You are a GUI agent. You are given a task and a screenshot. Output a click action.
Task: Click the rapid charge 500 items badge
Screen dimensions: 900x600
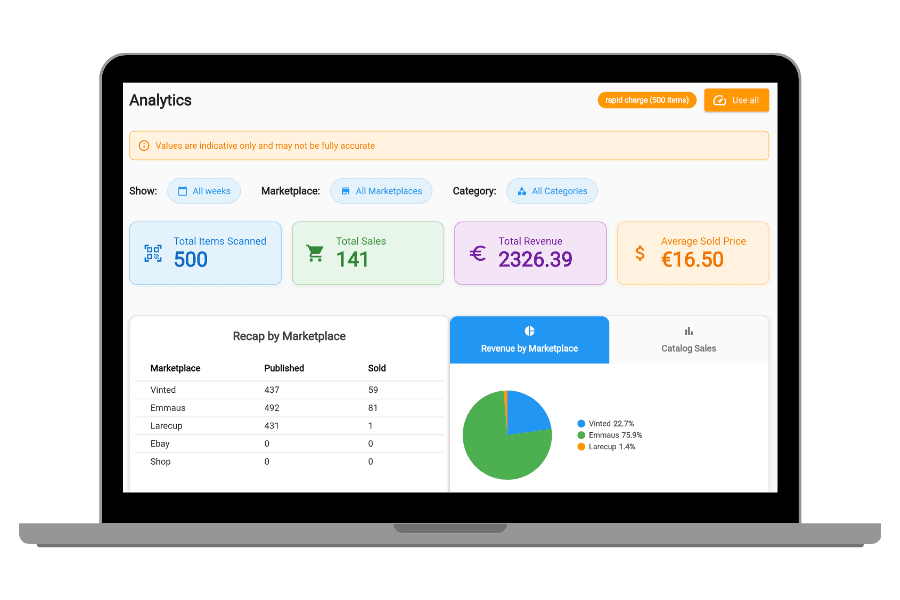(x=646, y=100)
